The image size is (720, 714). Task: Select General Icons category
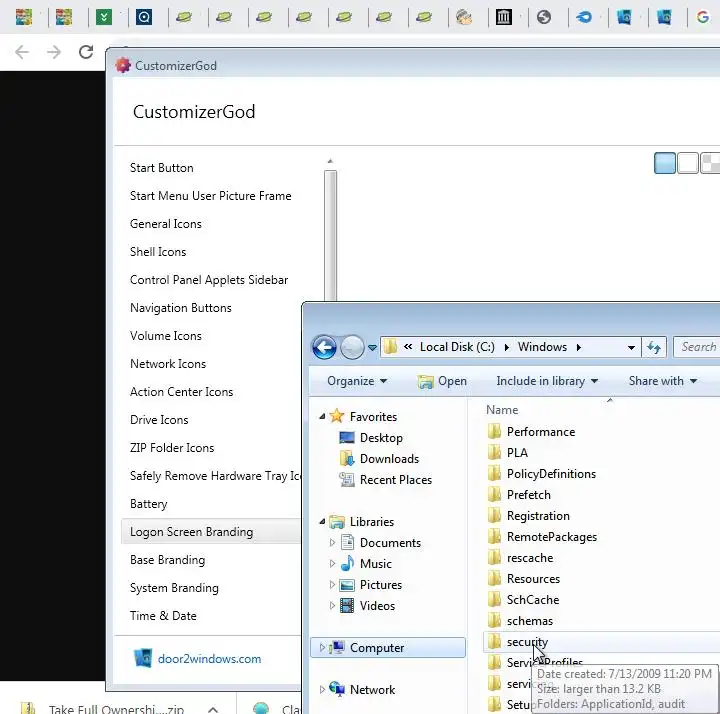[x=166, y=224]
